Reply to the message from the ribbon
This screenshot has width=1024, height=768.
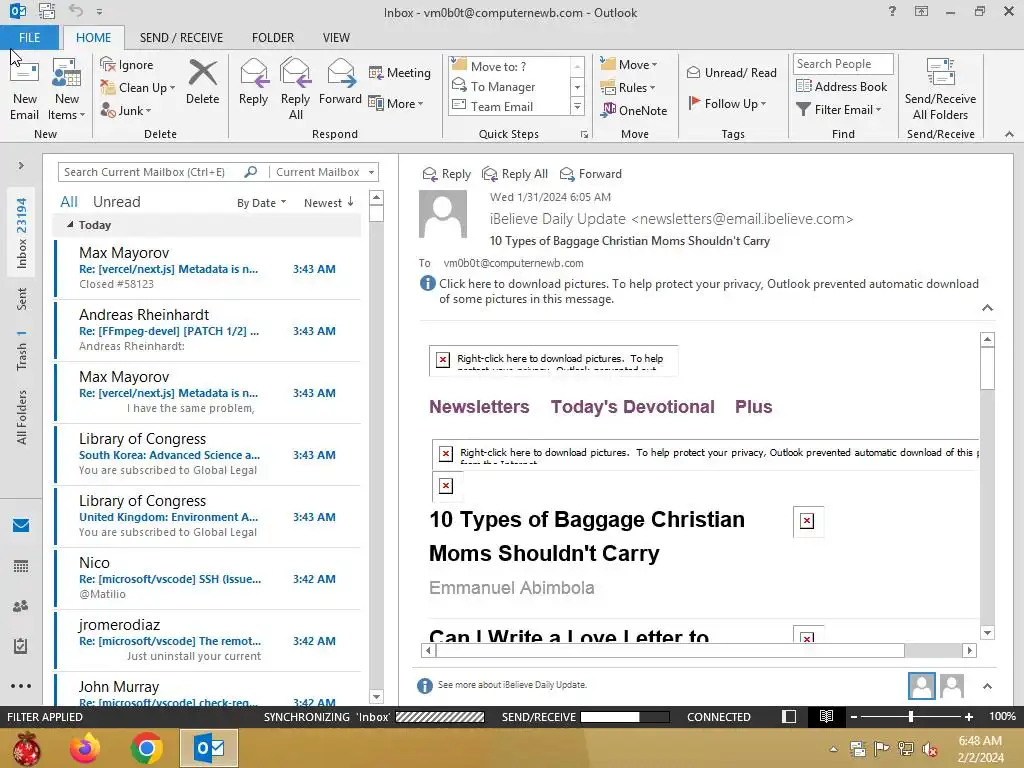click(253, 82)
